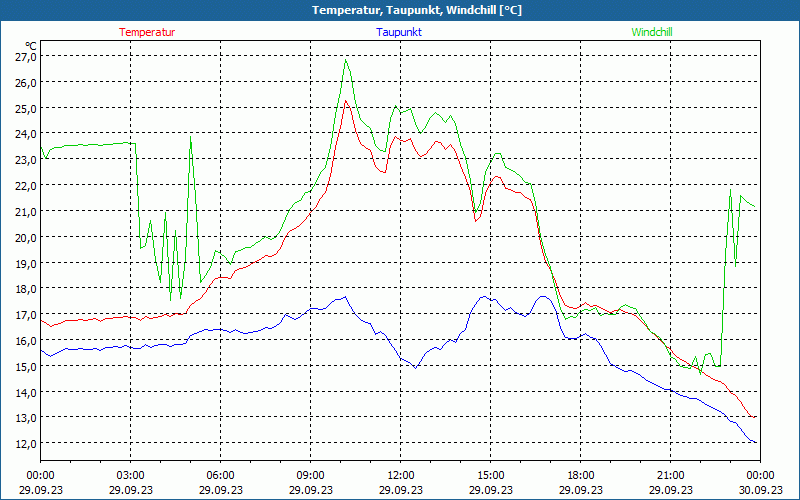Click the 12,0 y-axis value
Image resolution: width=800 pixels, height=500 pixels.
click(x=26, y=444)
